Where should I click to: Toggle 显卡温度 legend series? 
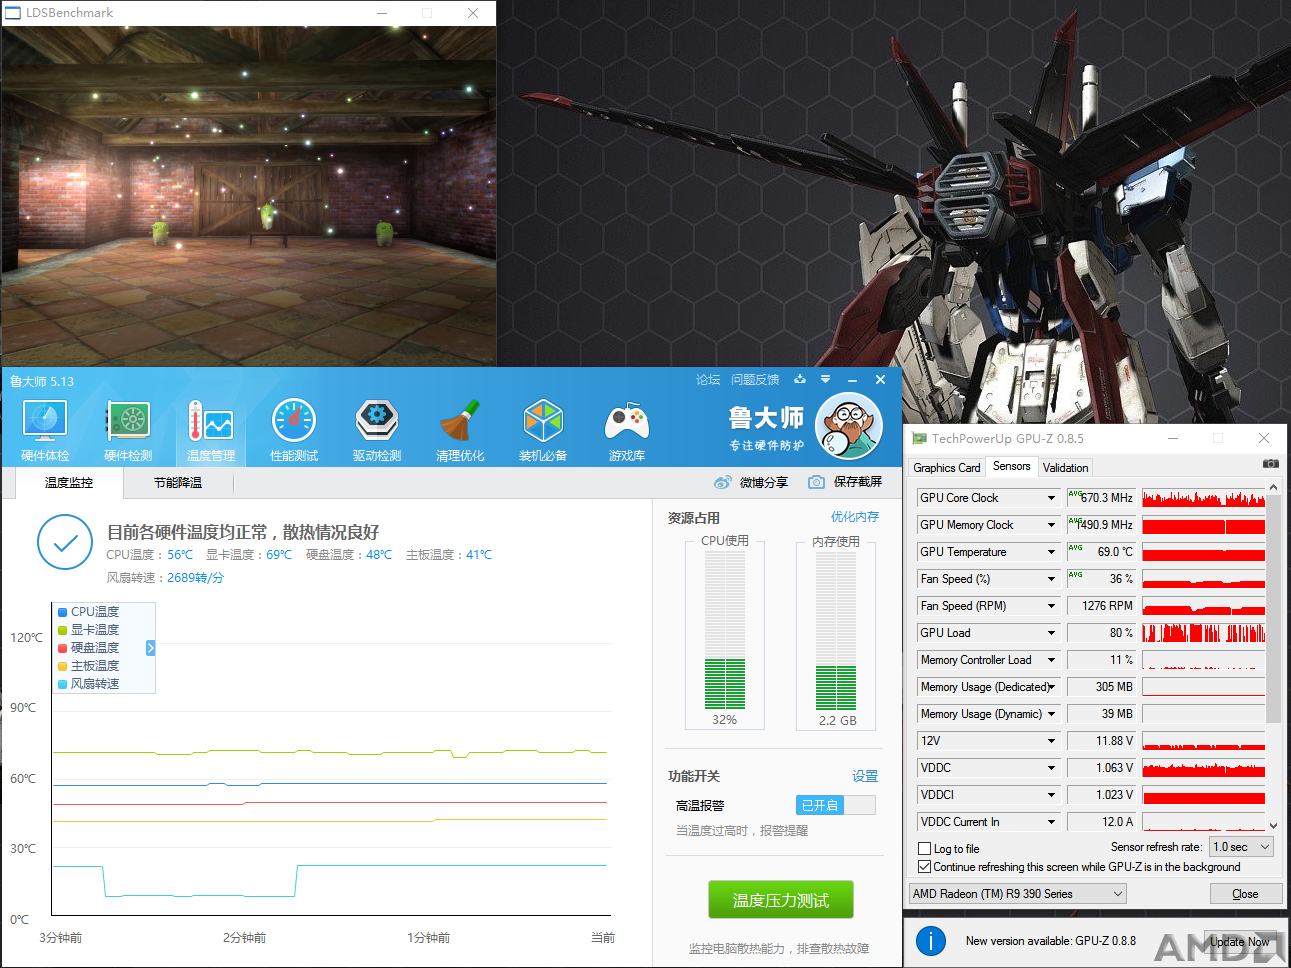tap(89, 630)
